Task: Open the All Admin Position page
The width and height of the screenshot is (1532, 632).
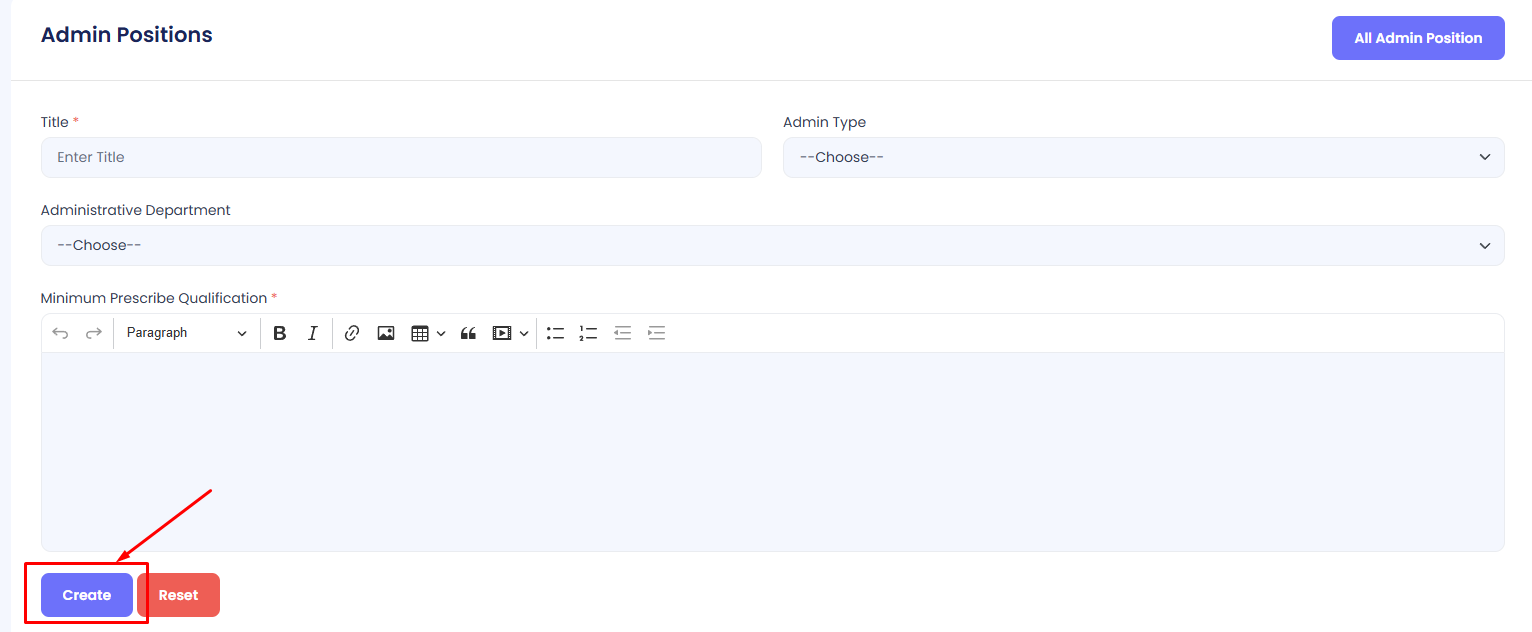Action: [x=1417, y=38]
